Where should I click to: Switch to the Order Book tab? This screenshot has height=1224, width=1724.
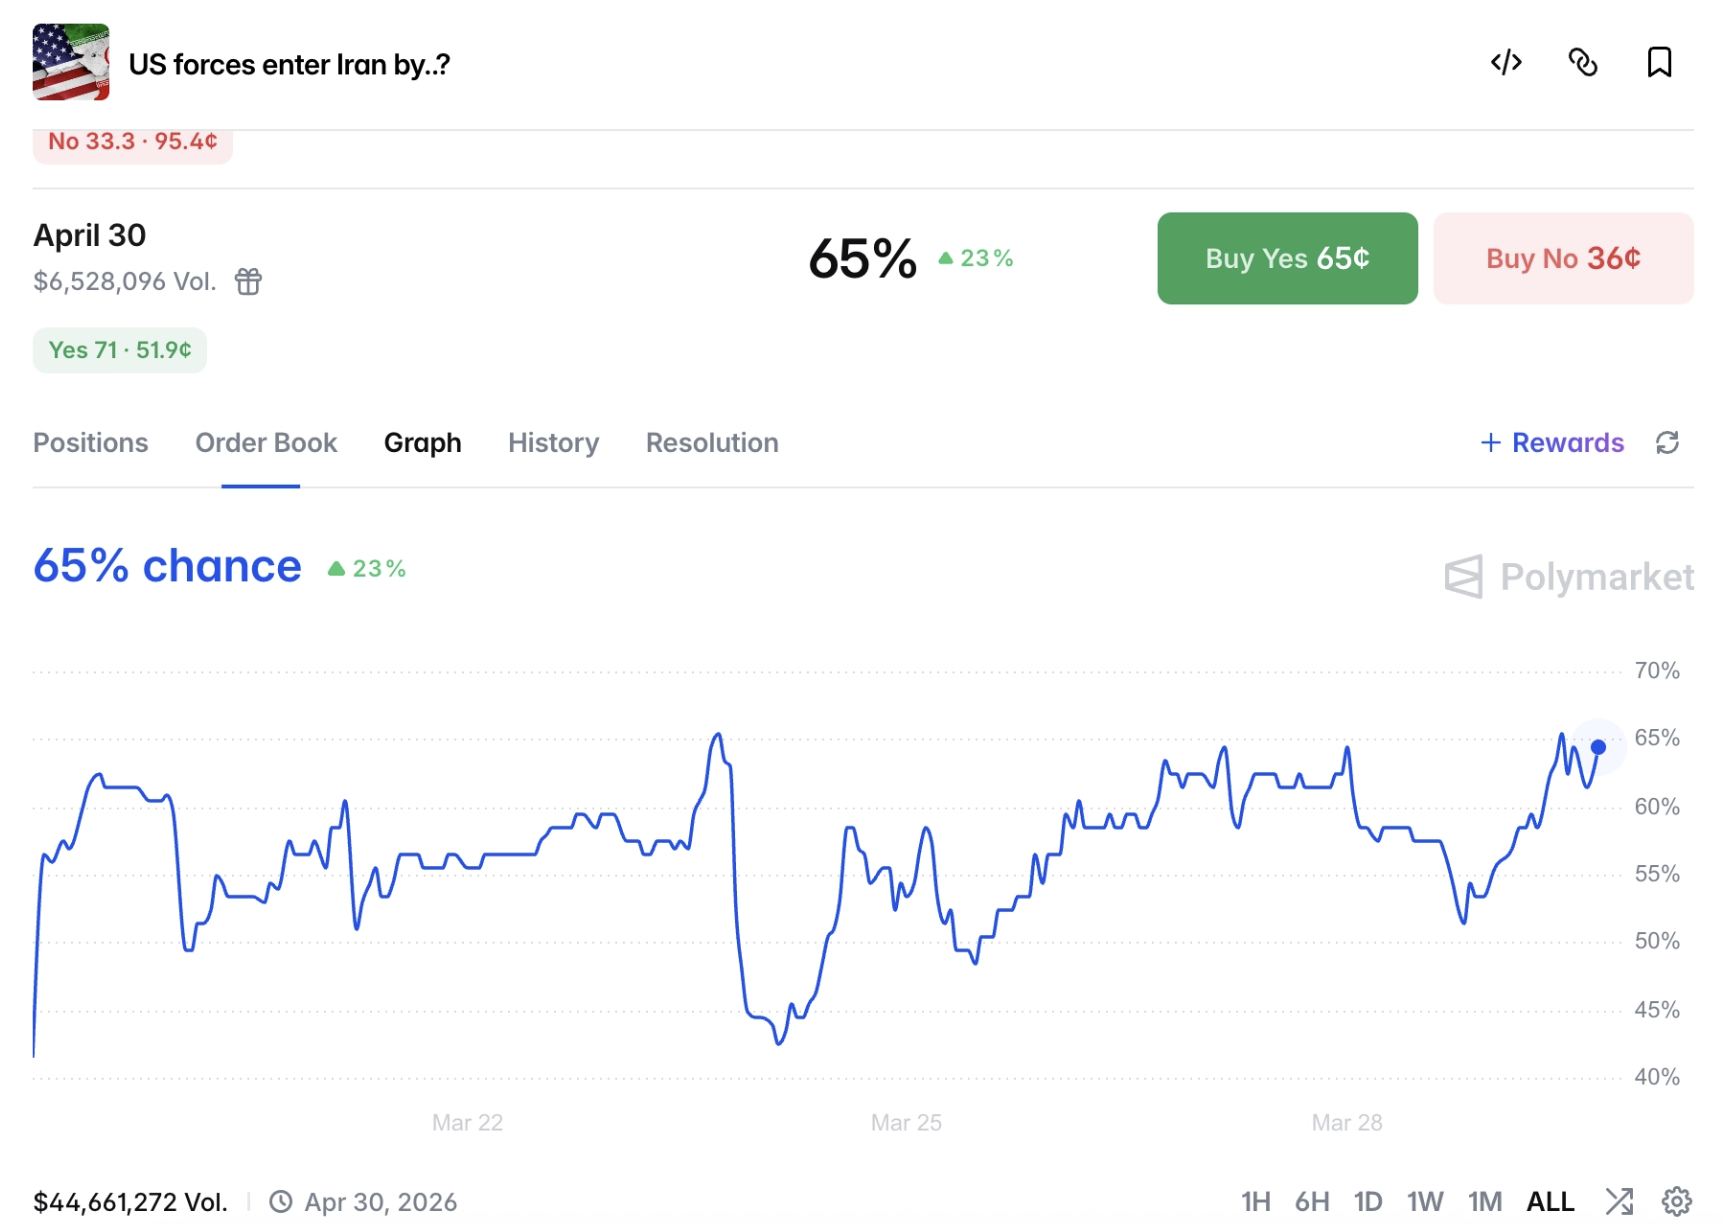click(266, 443)
